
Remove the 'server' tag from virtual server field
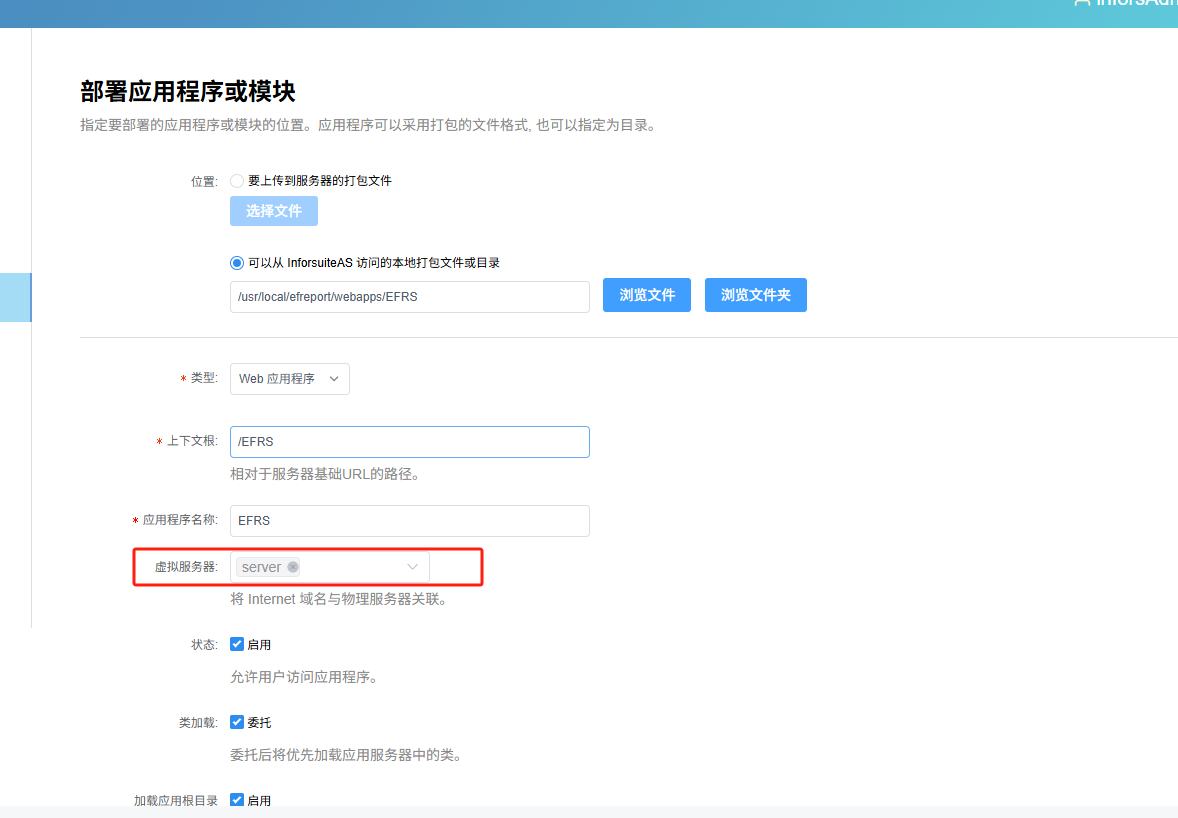pos(293,567)
